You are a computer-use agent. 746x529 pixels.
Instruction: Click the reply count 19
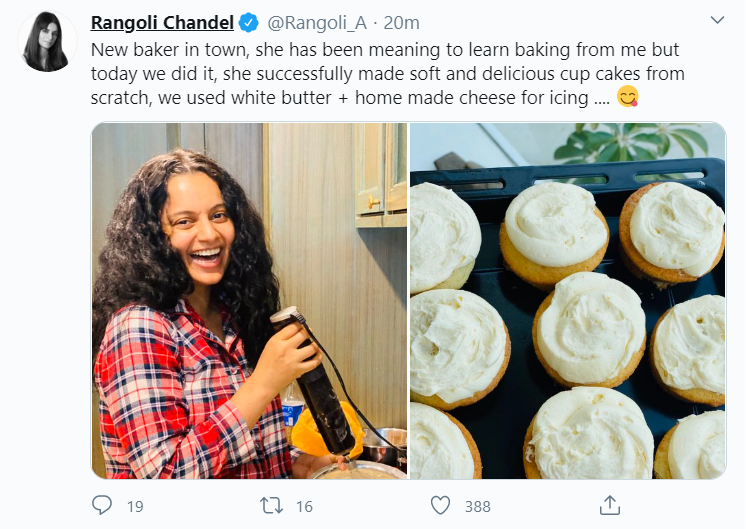pos(135,506)
